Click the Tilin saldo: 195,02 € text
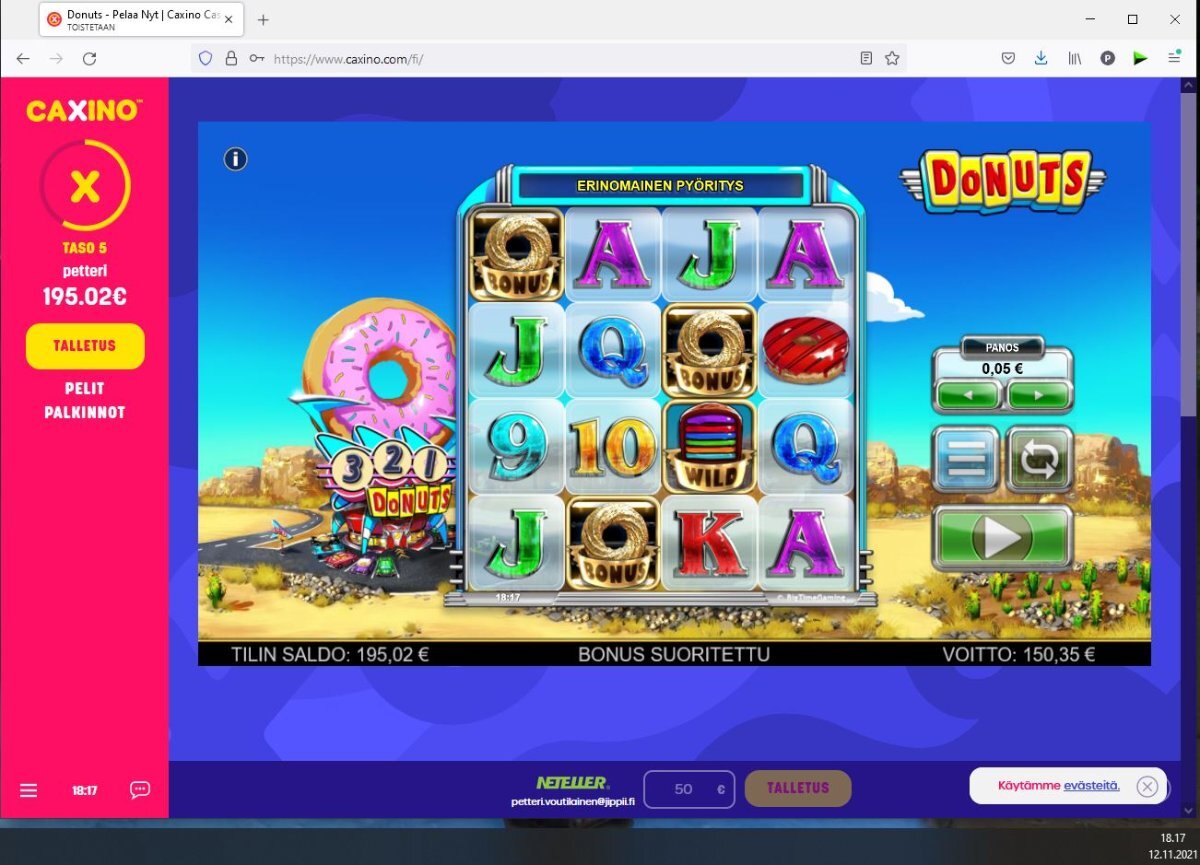This screenshot has width=1200, height=865. pos(330,655)
